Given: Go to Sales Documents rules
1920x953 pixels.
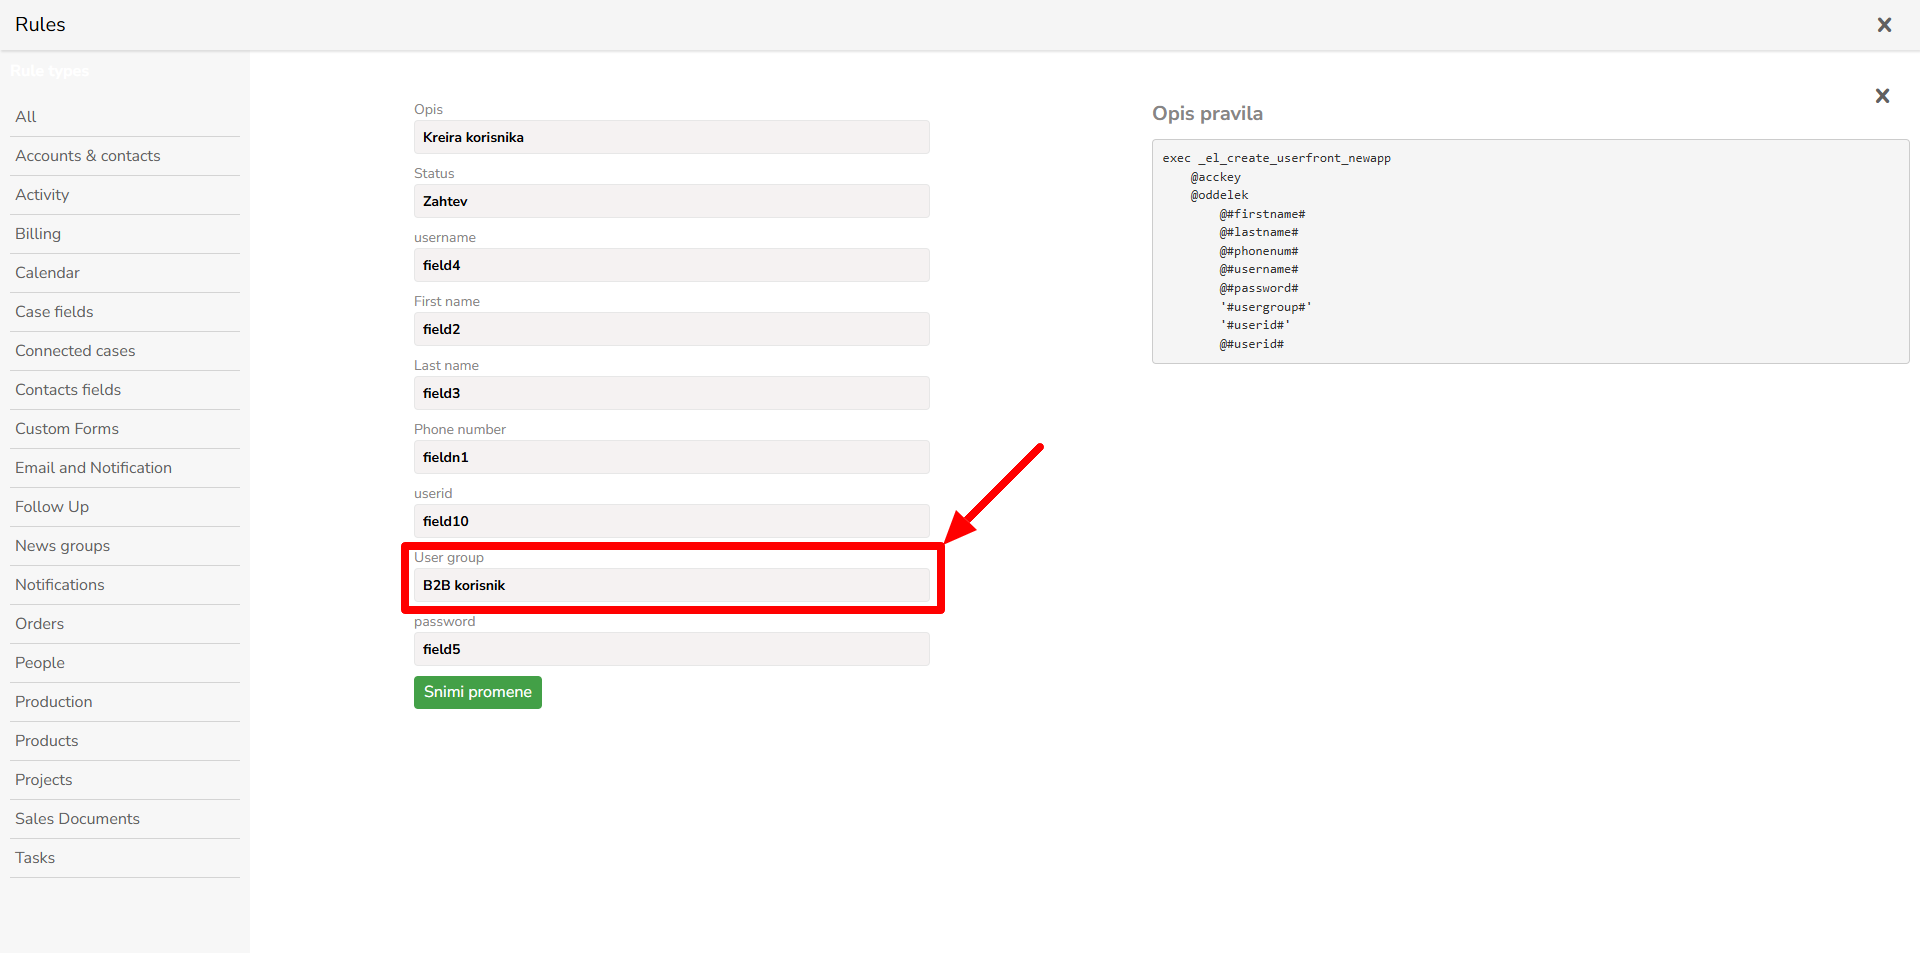Looking at the screenshot, I should 77,819.
